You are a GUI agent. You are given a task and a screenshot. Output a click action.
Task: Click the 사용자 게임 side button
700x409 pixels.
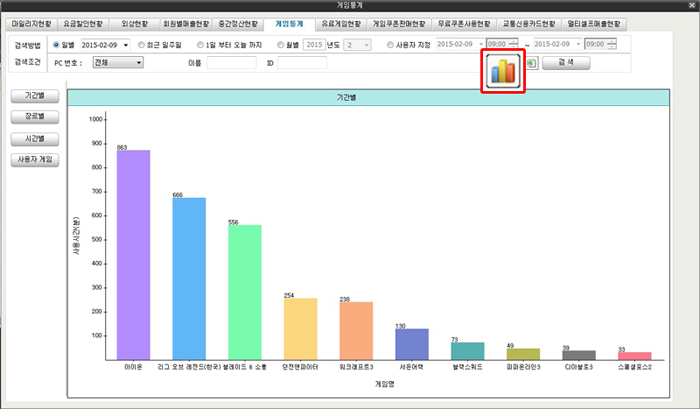[x=35, y=160]
